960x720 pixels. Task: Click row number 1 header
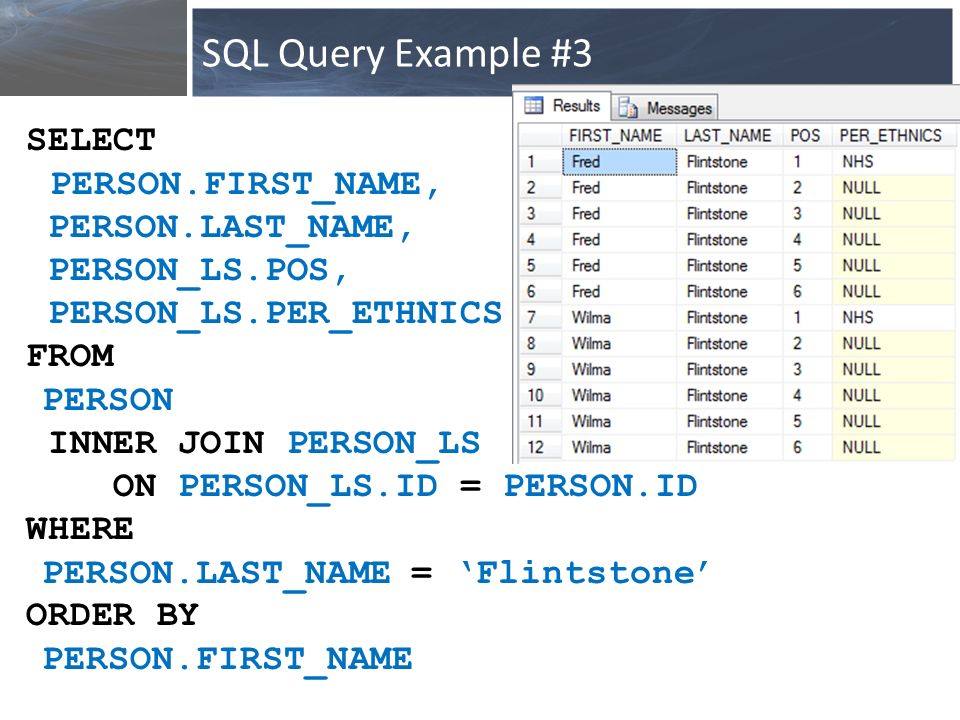tap(540, 162)
